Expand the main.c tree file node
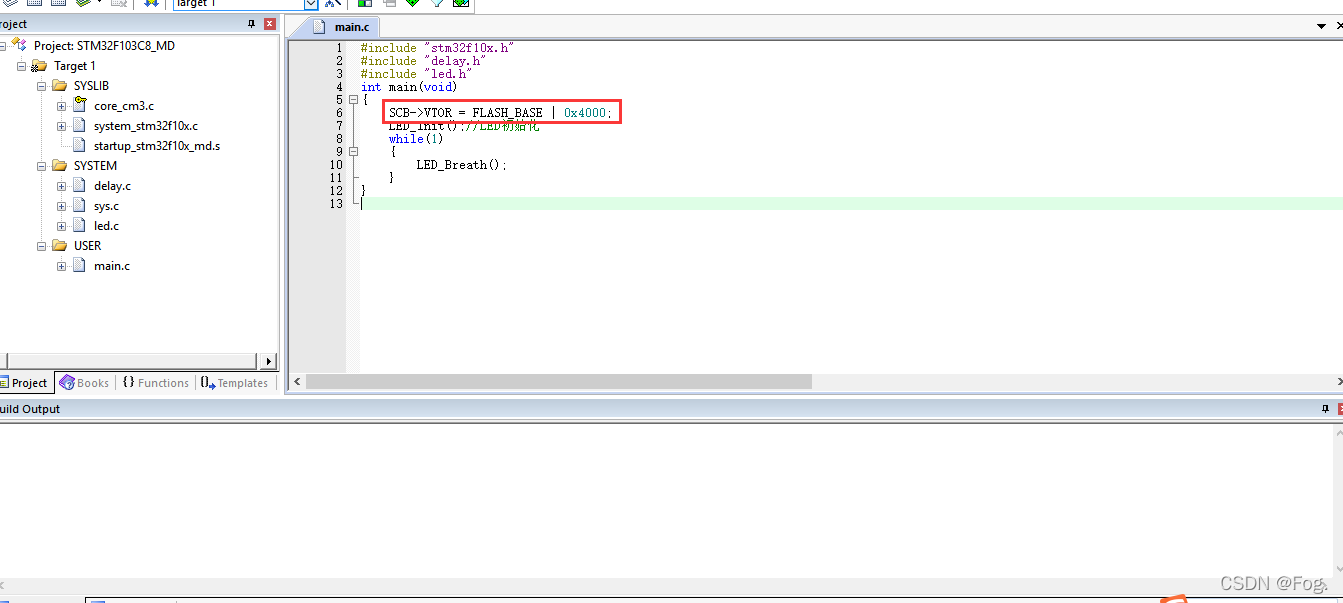The width and height of the screenshot is (1343, 603). point(62,266)
